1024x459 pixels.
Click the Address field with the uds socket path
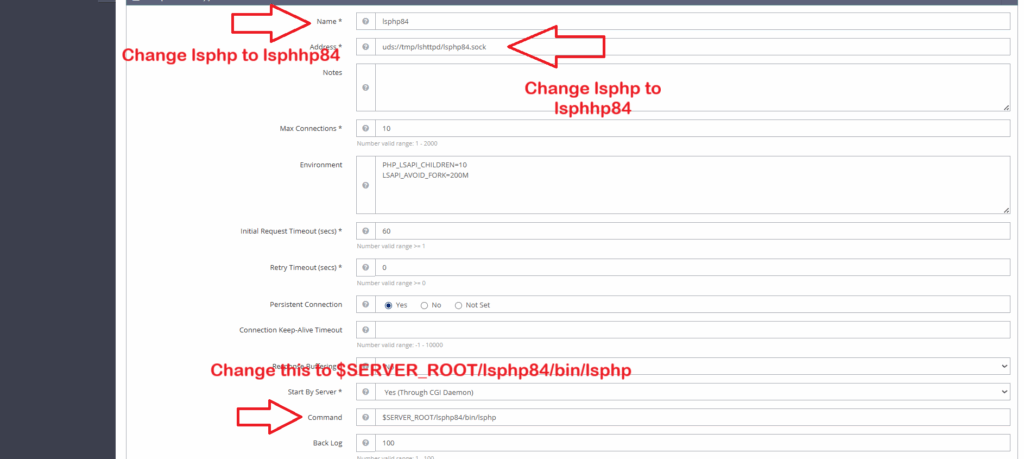coord(692,47)
